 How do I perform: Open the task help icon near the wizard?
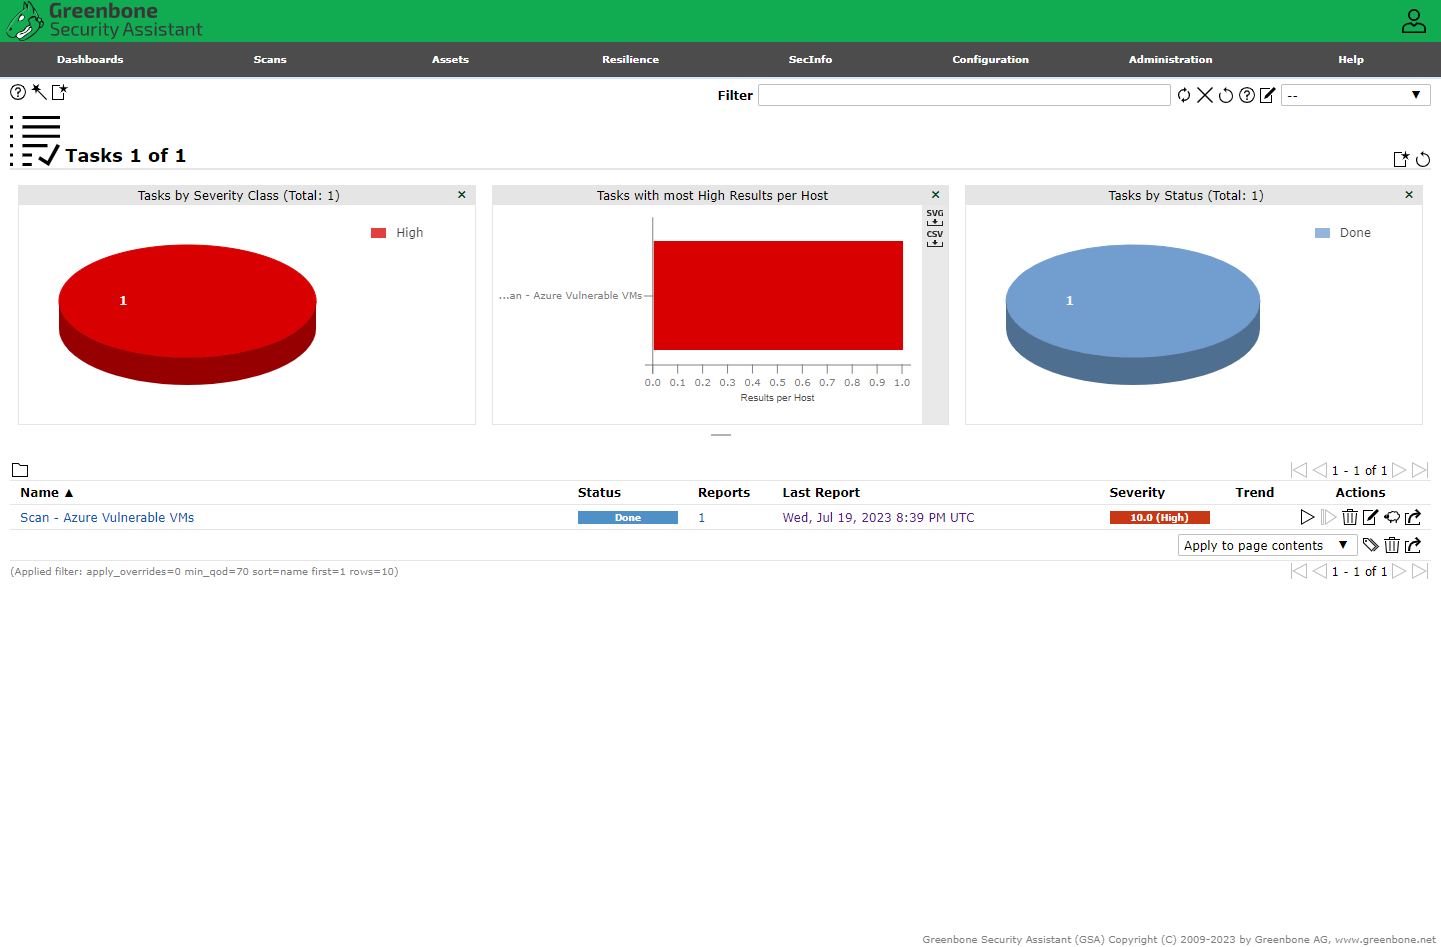pyautogui.click(x=18, y=92)
